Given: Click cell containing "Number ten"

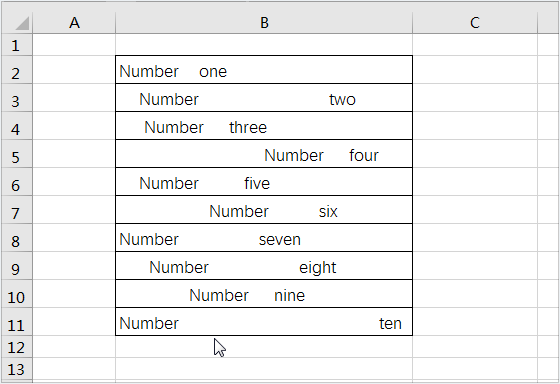Looking at the screenshot, I should [x=264, y=321].
